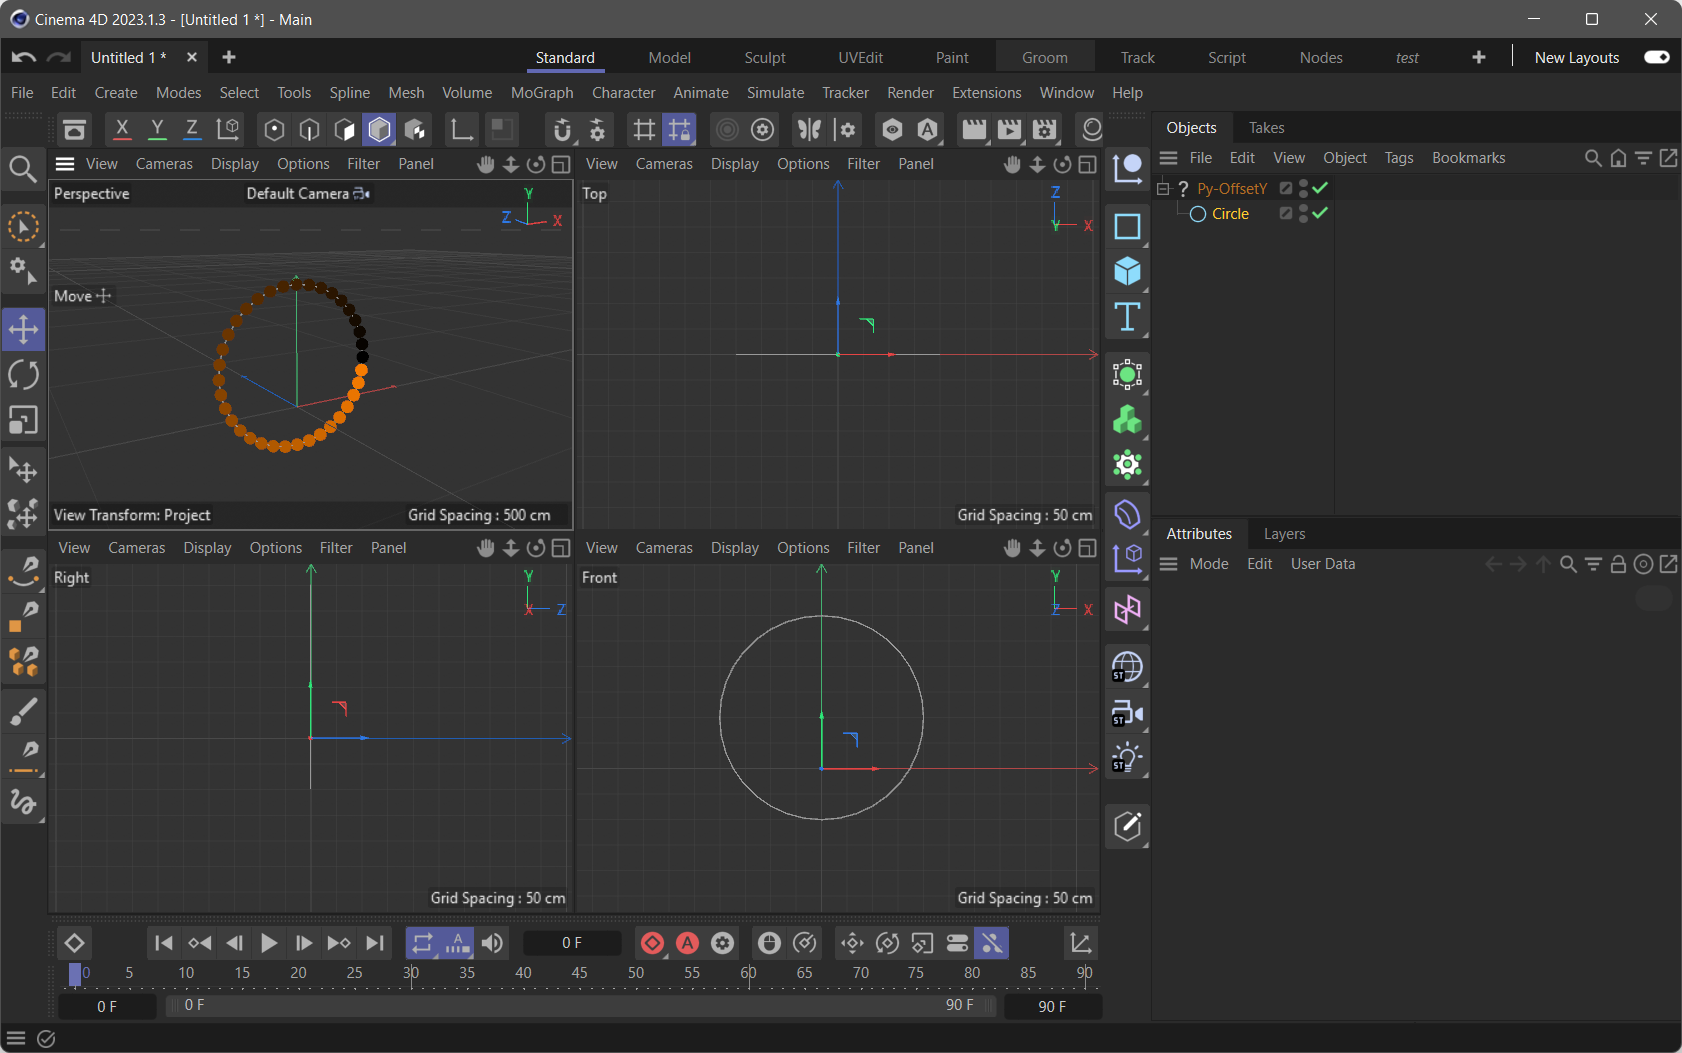Toggle Enable Snap icon
Viewport: 1682px width, 1053px height.
coord(561,129)
